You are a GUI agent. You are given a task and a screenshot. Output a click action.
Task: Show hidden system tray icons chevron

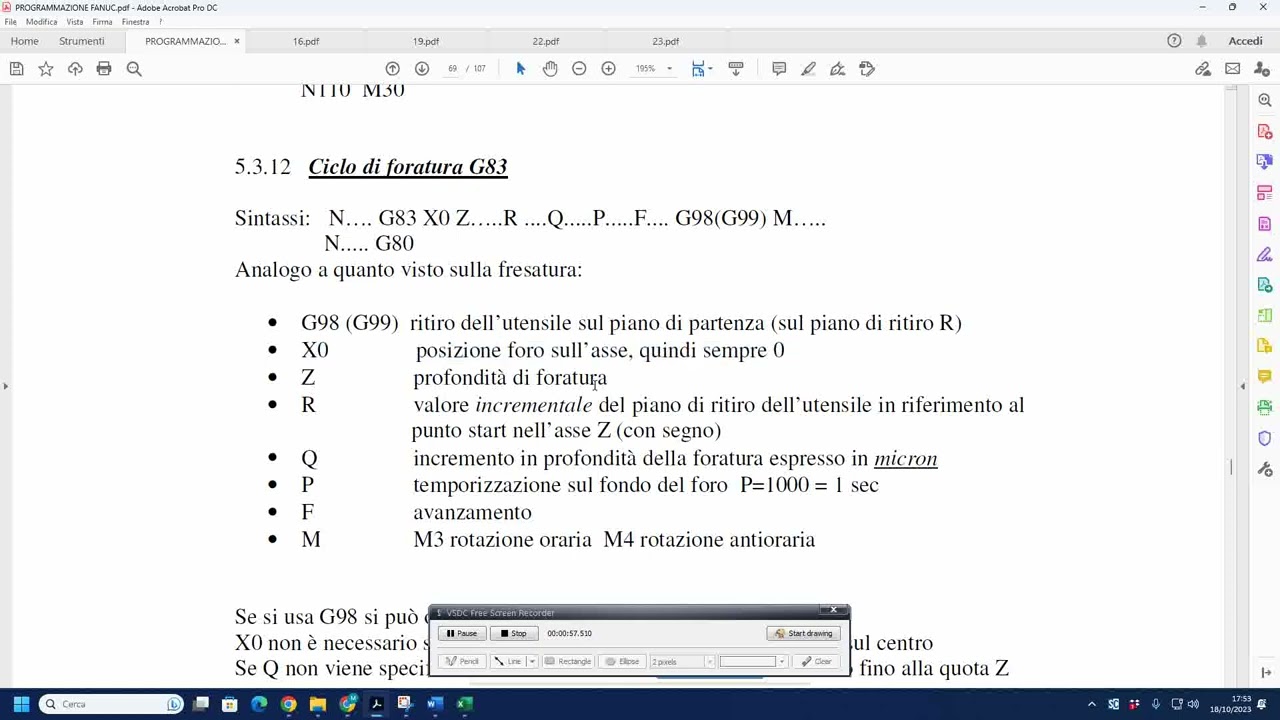click(1091, 704)
